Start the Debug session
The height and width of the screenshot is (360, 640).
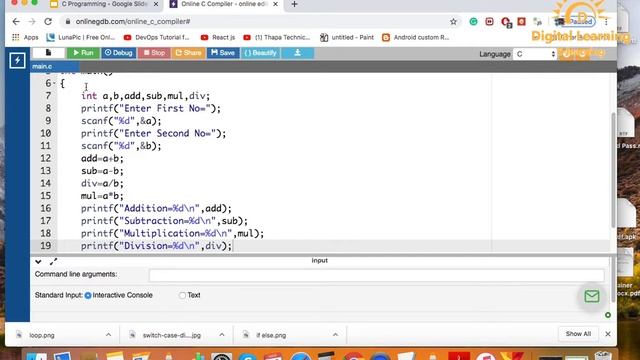coord(118,53)
